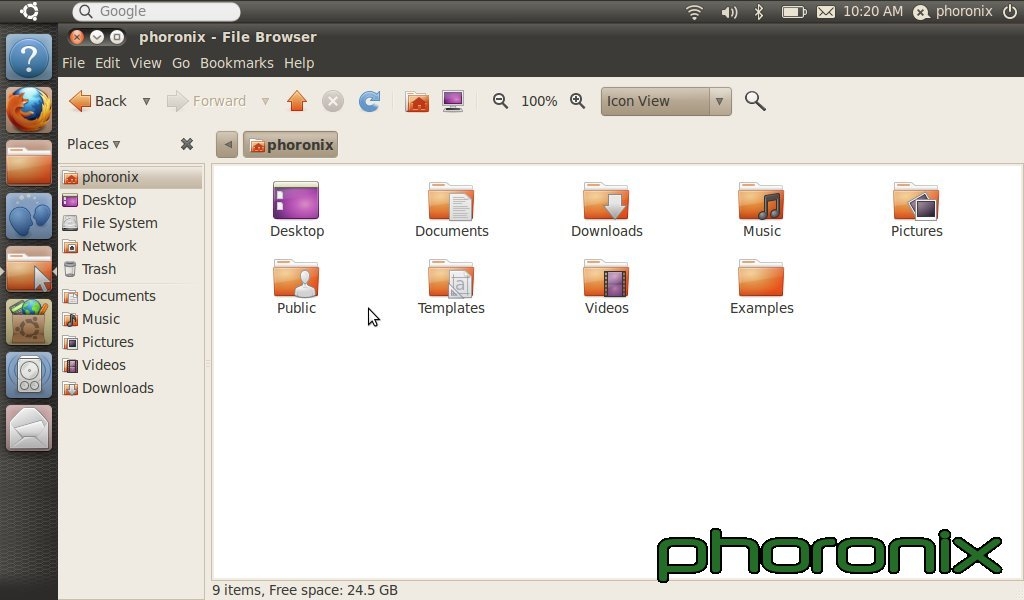Image resolution: width=1024 pixels, height=600 pixels.
Task: Open the folder launcher icon below Firefox
Action: (x=29, y=163)
